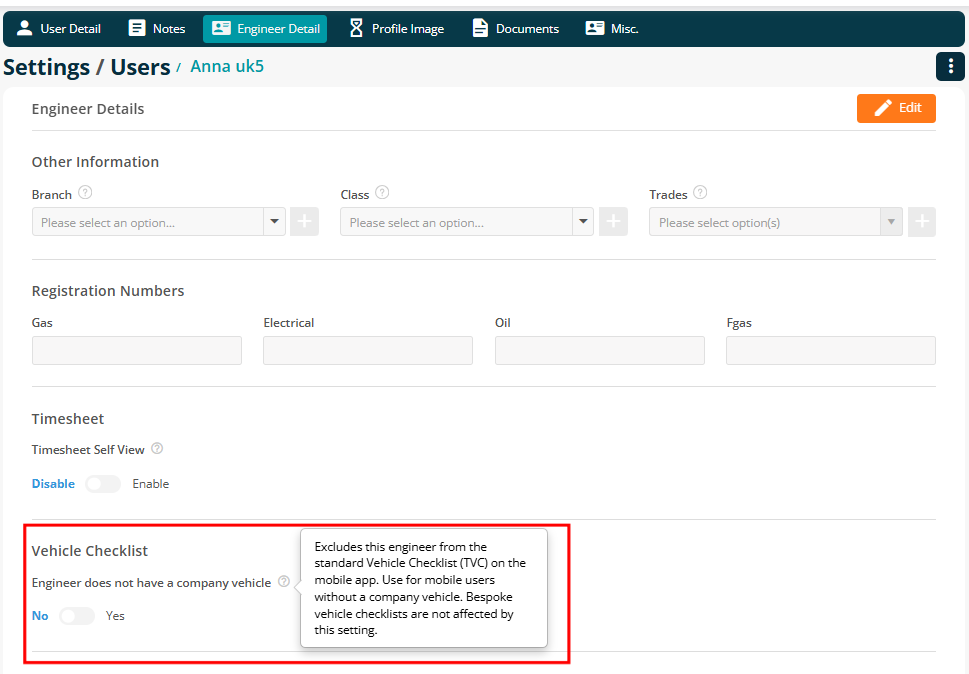
Task: Go to the Profile Image tab
Action: click(x=396, y=28)
